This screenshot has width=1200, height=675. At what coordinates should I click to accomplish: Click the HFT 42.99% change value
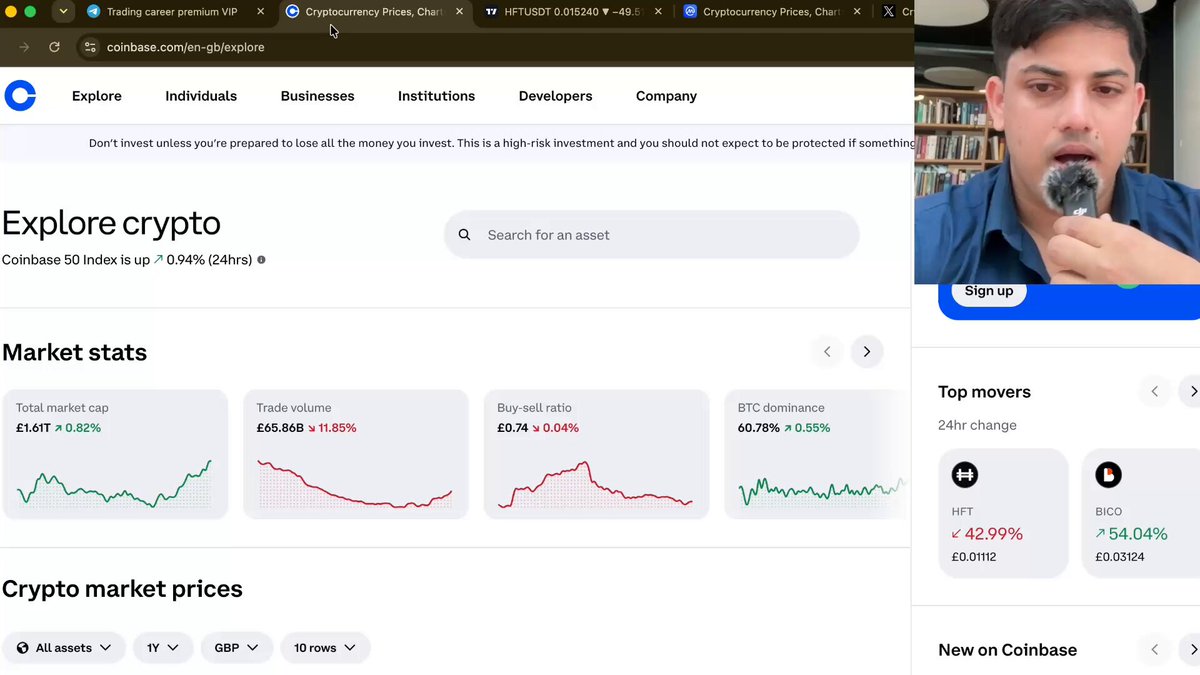987,534
